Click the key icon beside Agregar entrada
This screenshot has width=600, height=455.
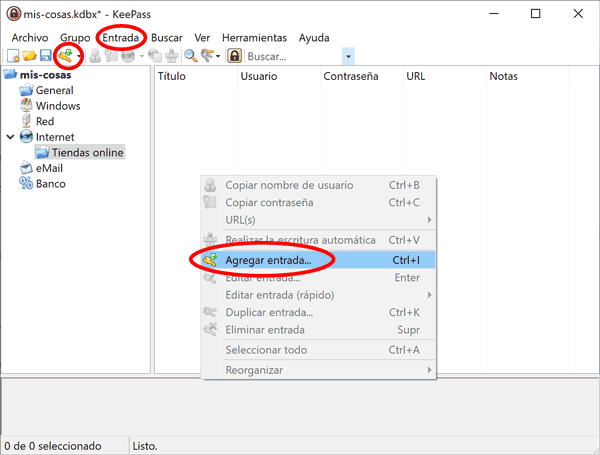pos(210,260)
